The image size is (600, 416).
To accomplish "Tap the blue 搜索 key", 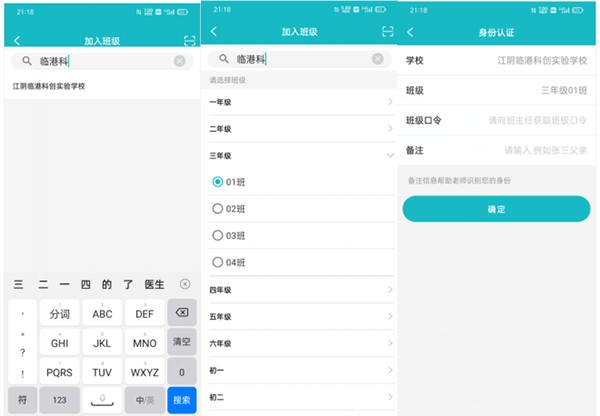I will 182,399.
